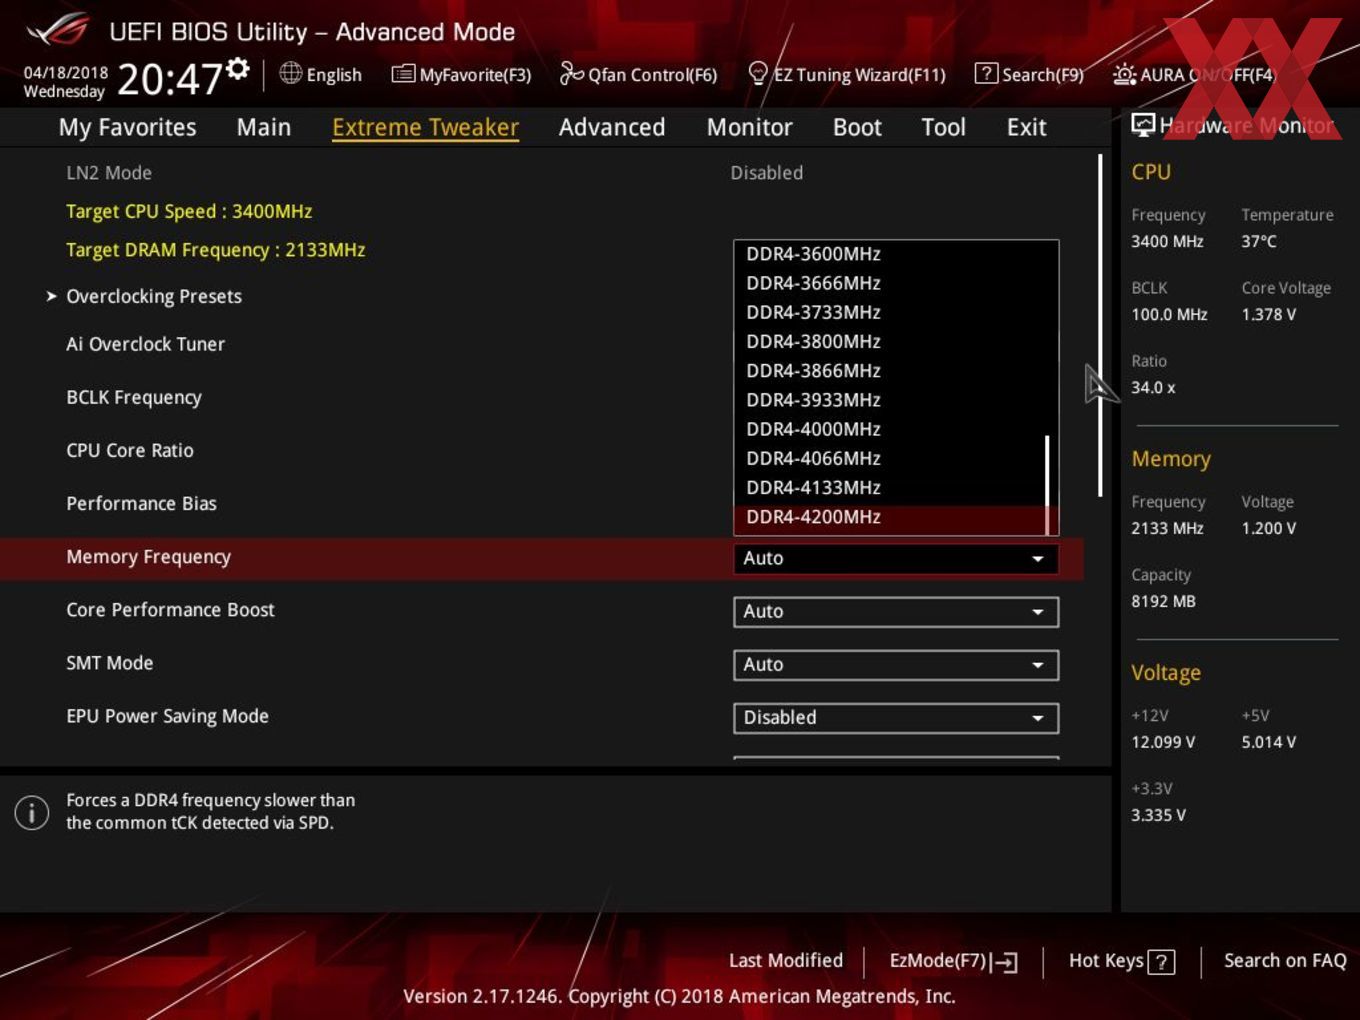Screen dimensions: 1360x1020
Task: Click the BCLK 100.0 MHz reading
Action: [x=1169, y=314]
